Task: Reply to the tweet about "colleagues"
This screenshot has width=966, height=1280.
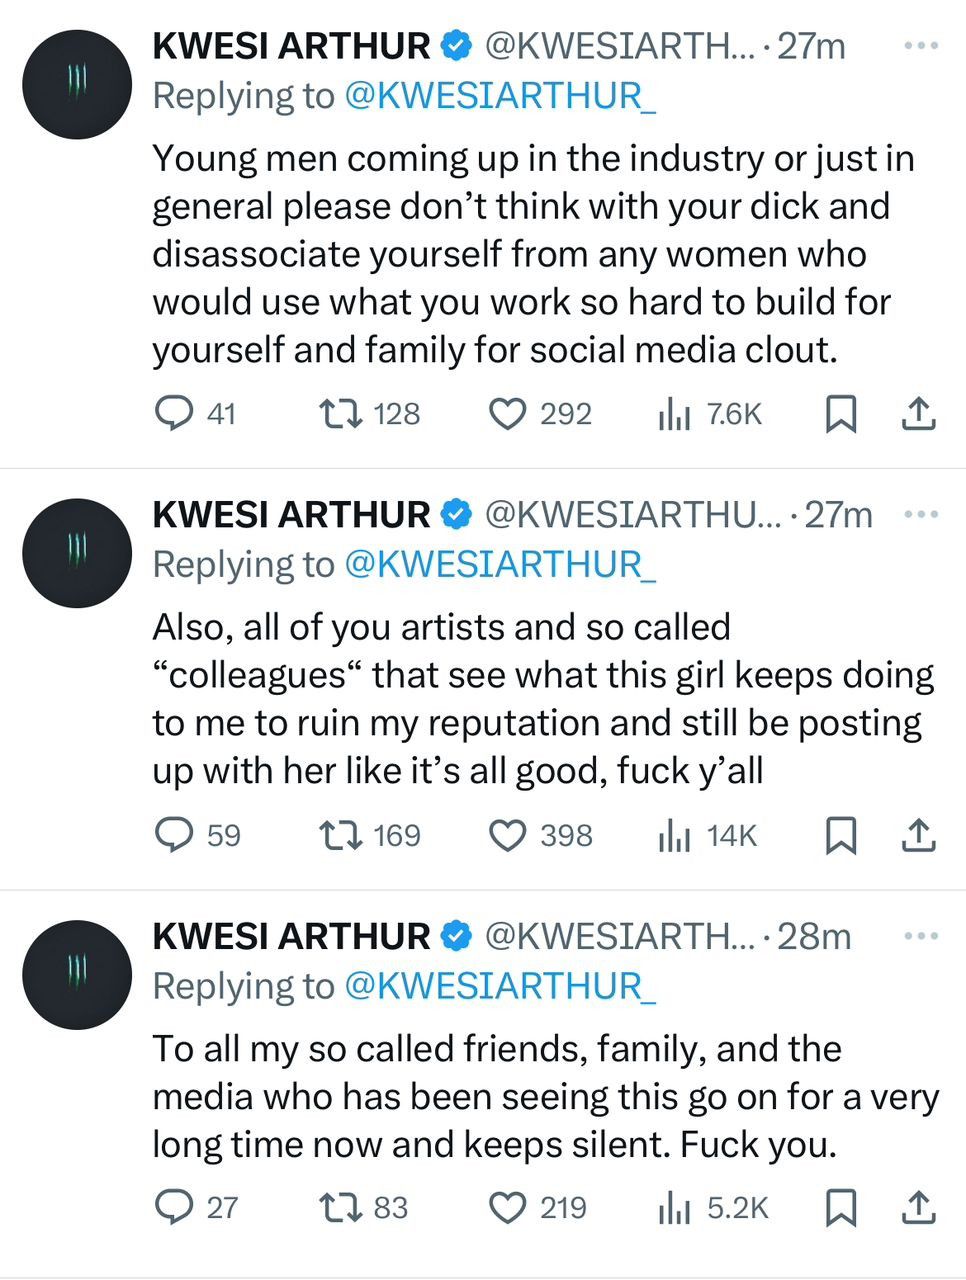Action: coord(175,835)
